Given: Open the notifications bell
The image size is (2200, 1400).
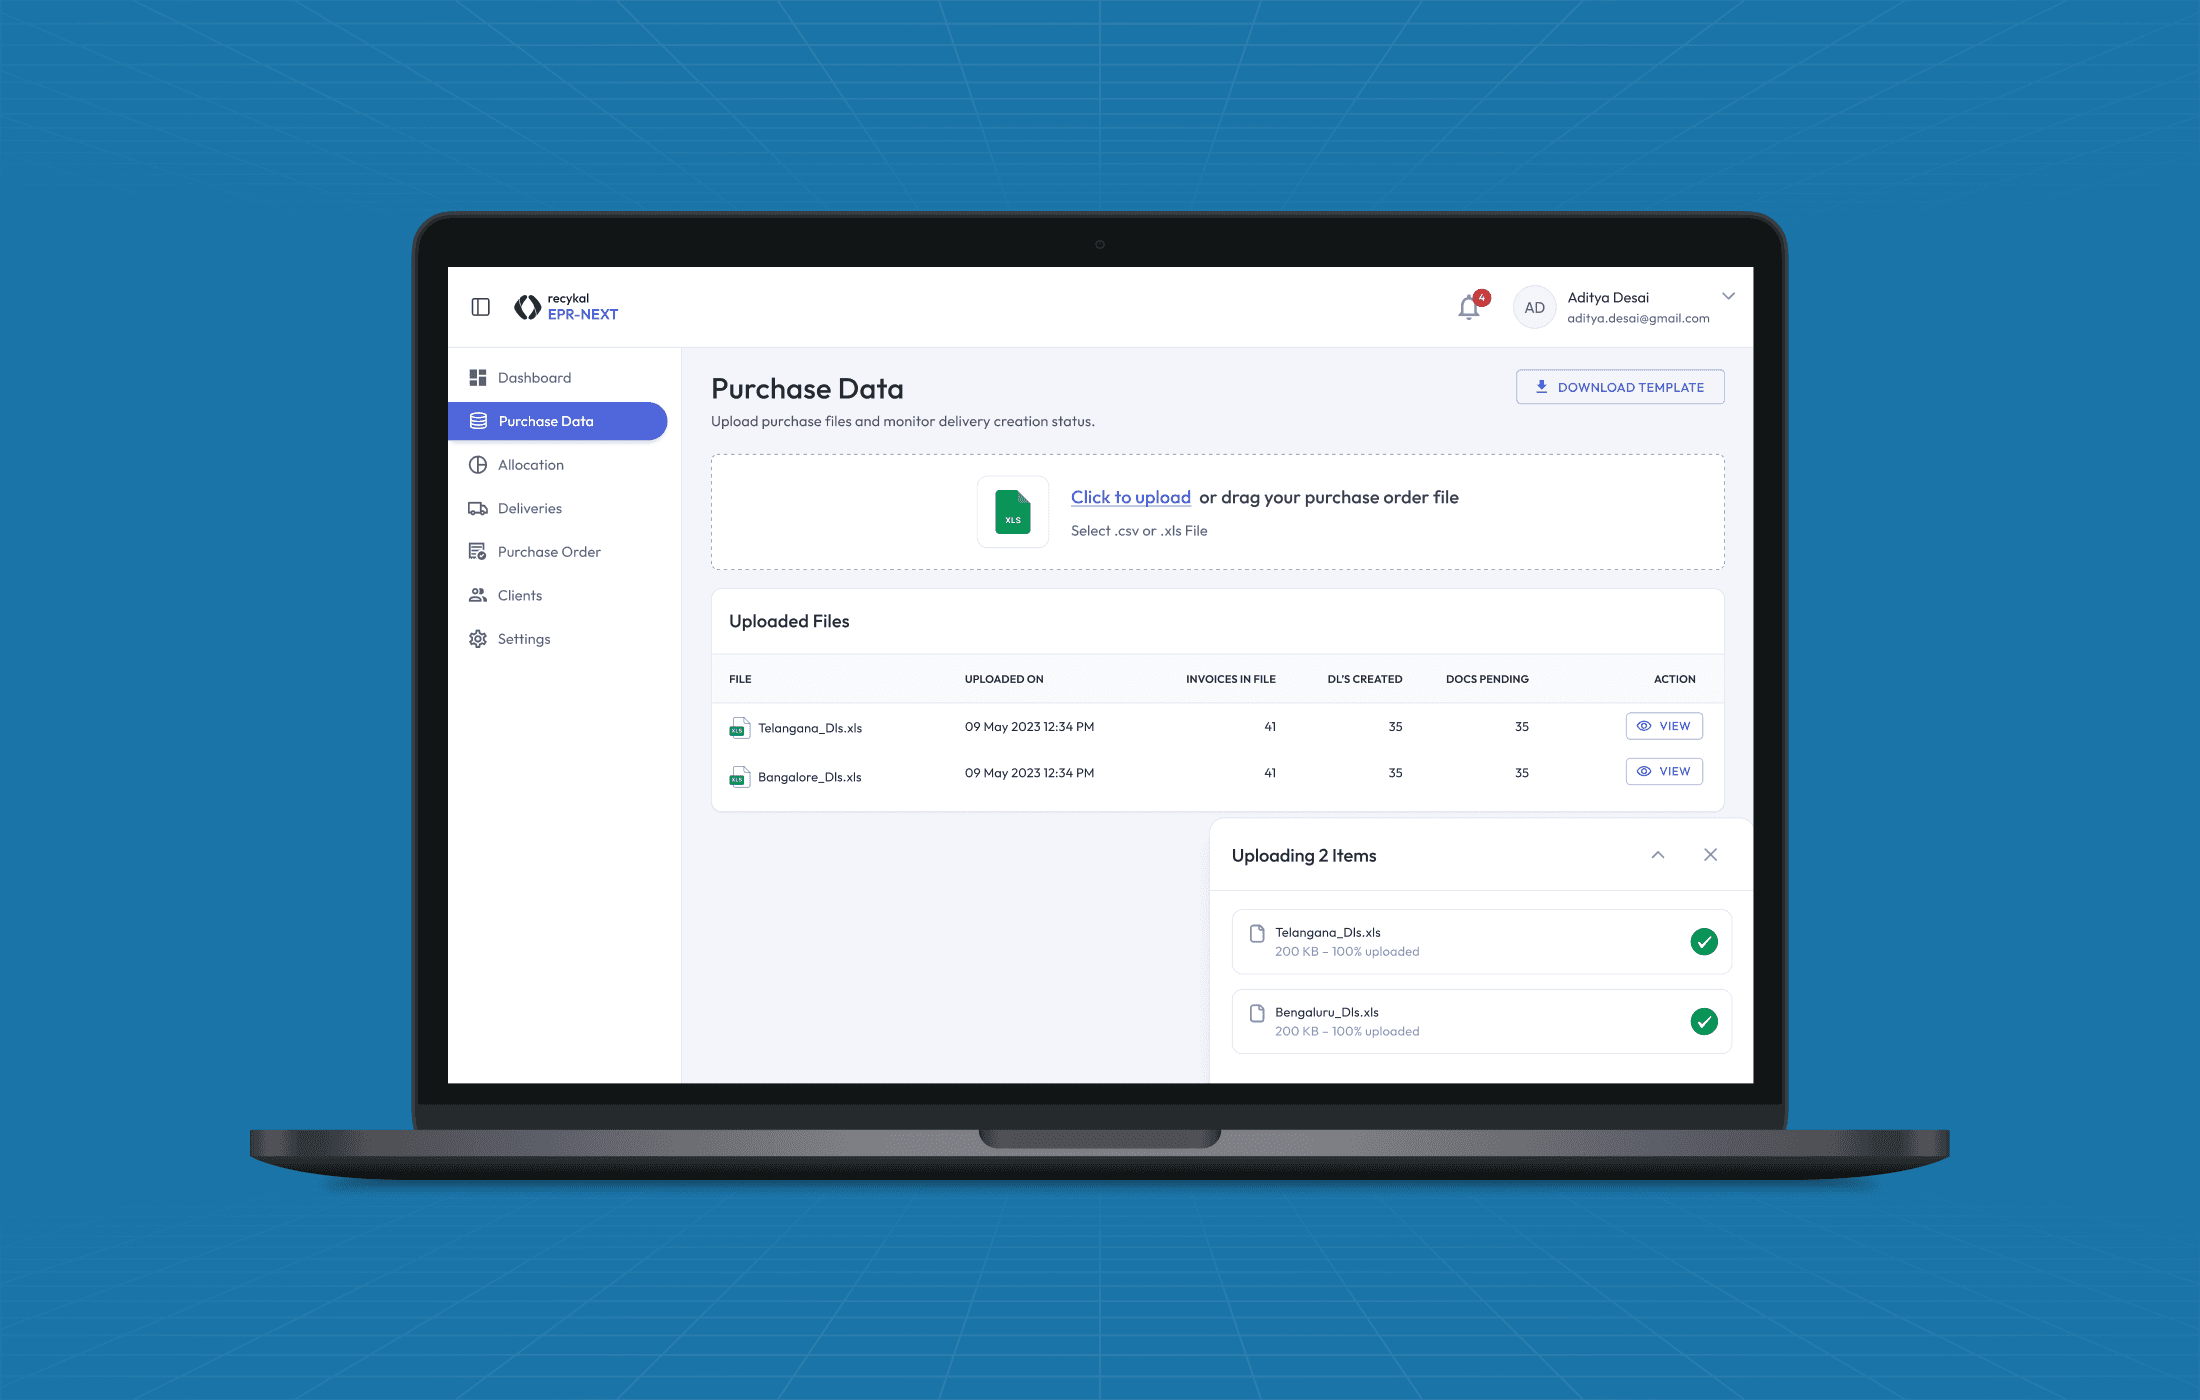Looking at the screenshot, I should click(x=1468, y=307).
